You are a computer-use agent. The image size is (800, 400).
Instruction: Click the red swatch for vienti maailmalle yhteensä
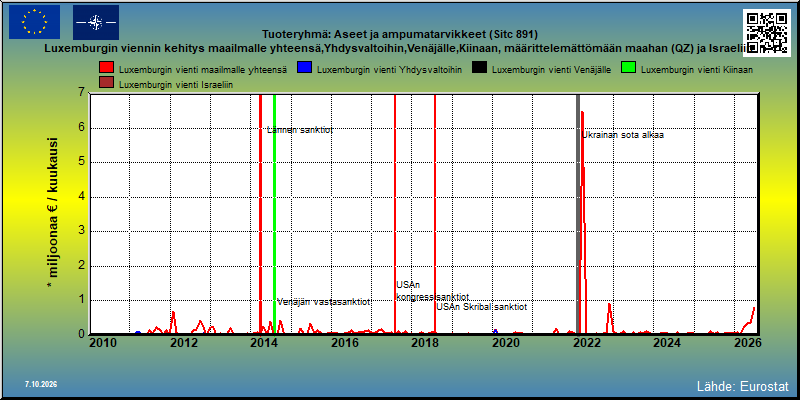coord(108,69)
